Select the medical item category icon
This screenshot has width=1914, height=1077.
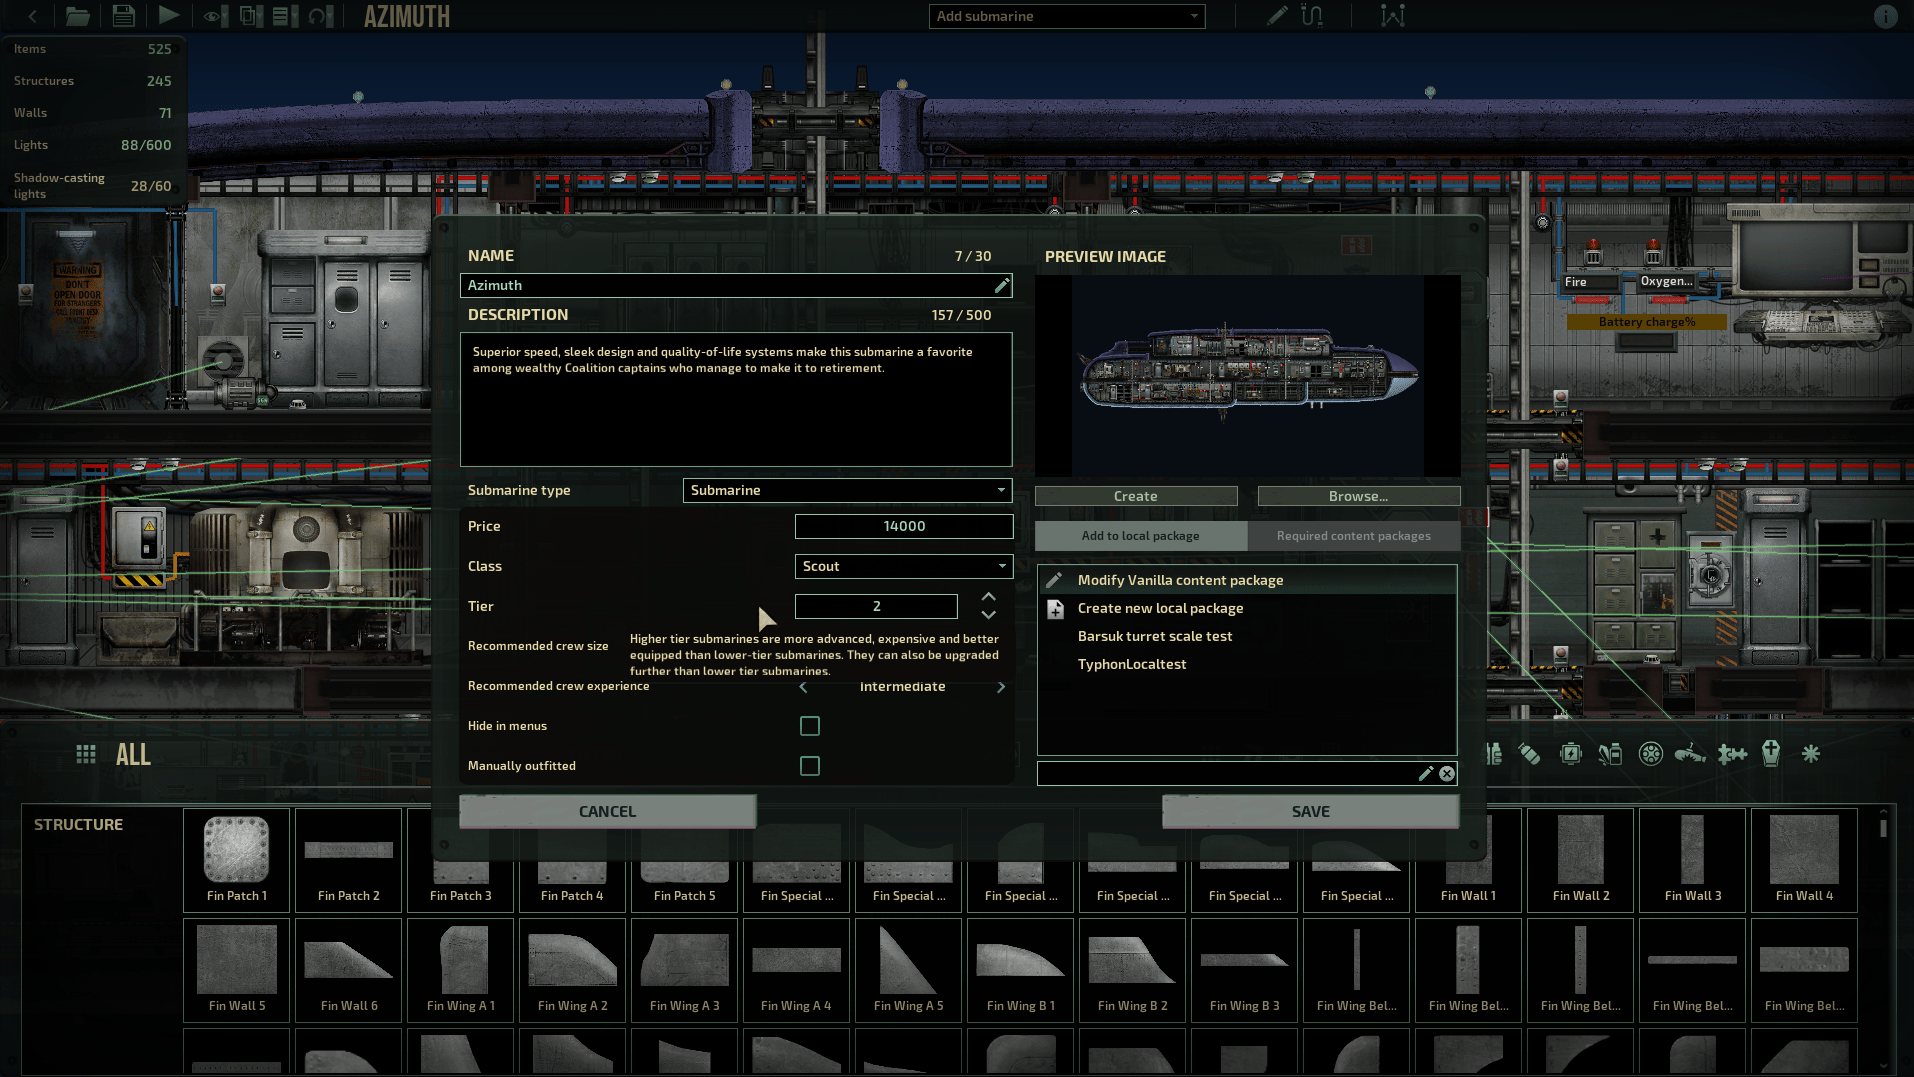(1610, 755)
